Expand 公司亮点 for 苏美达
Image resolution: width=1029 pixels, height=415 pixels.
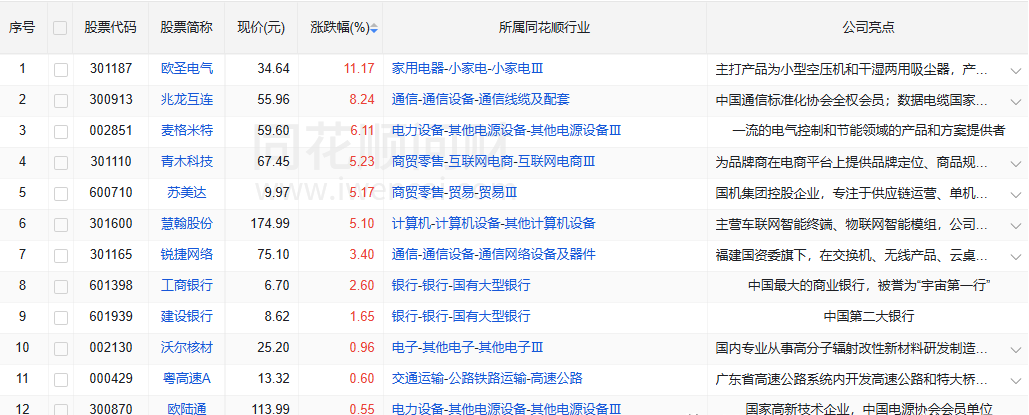pyautogui.click(x=1017, y=194)
